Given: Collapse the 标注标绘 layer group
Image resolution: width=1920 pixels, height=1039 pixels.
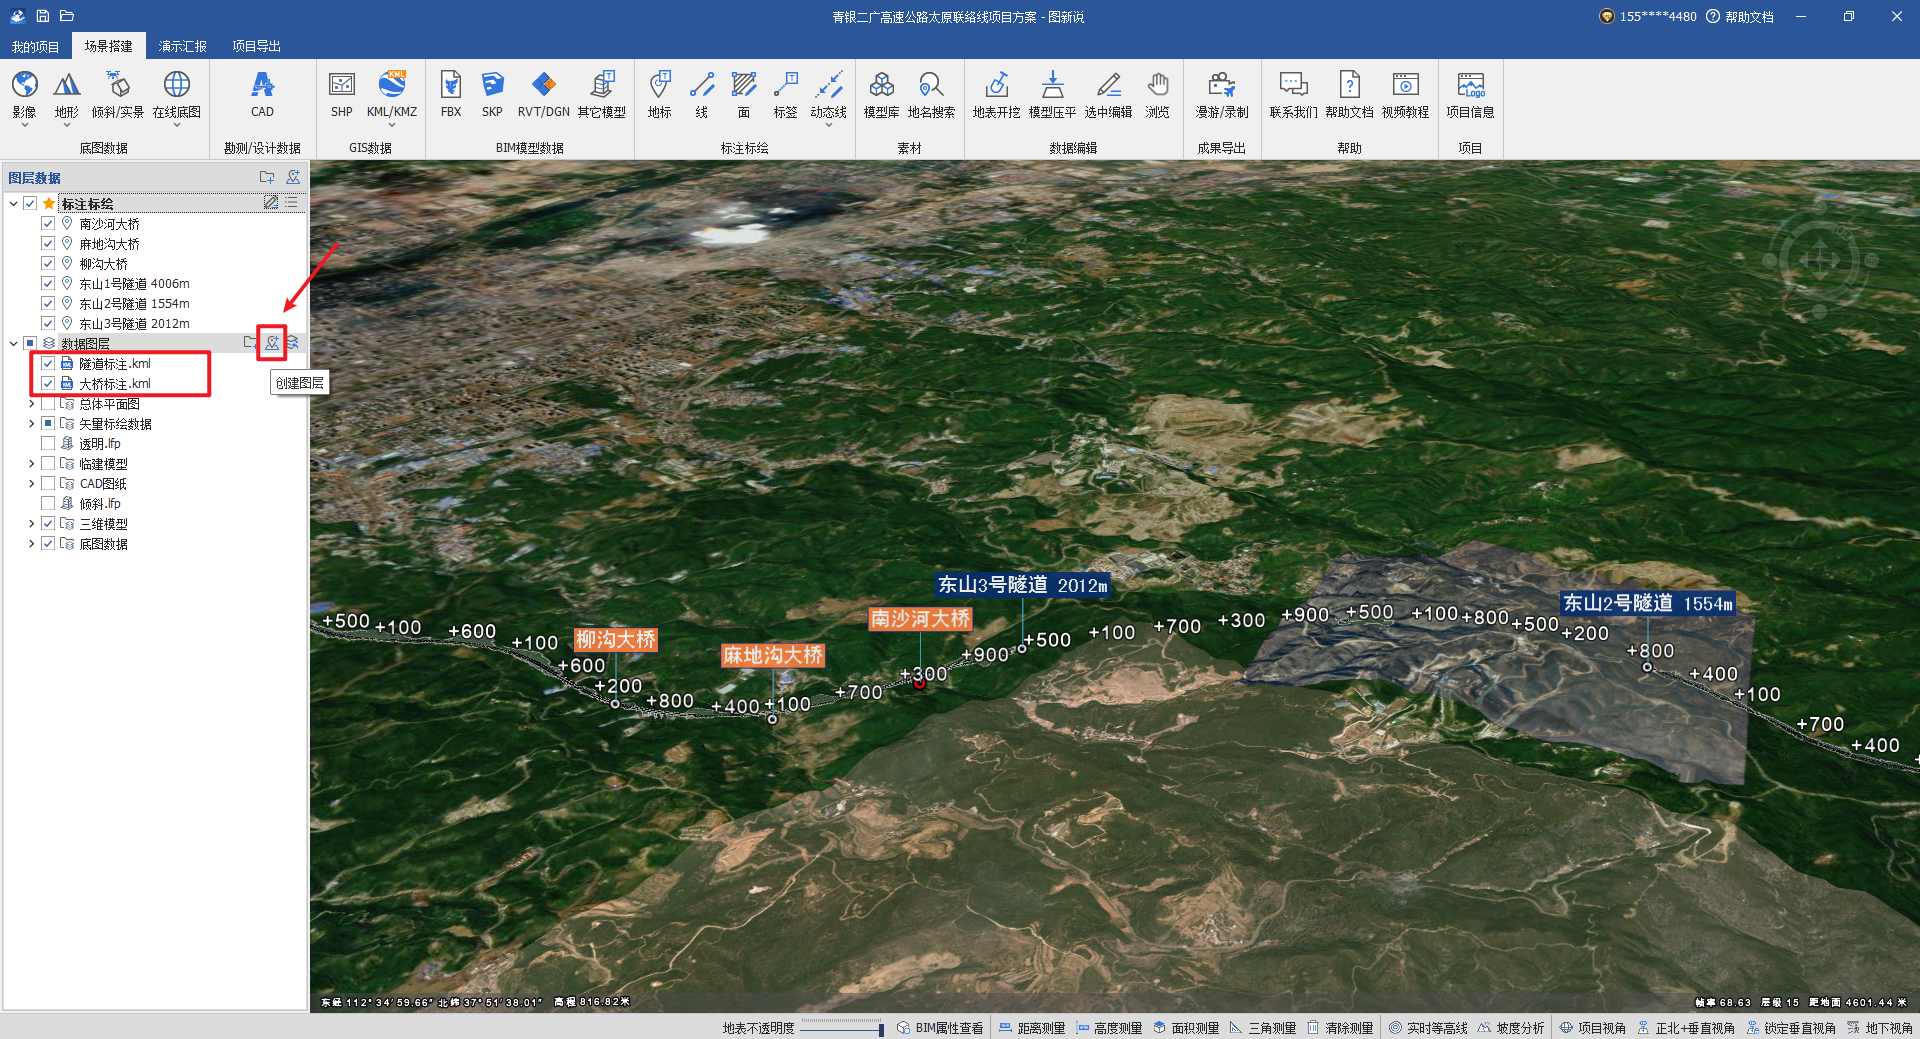Looking at the screenshot, I should [13, 204].
